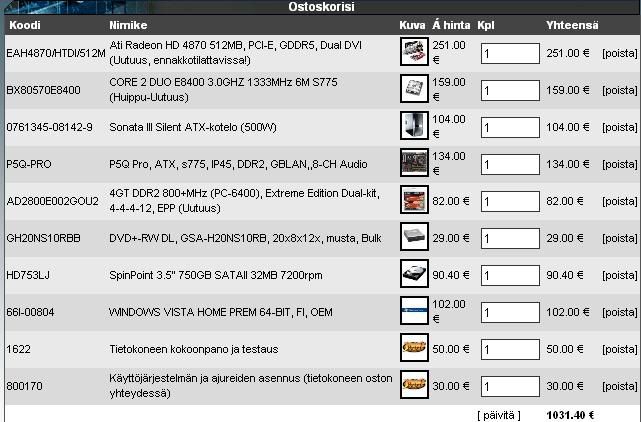
Task: Remove P5Q Pro with poista link
Action: click(619, 164)
